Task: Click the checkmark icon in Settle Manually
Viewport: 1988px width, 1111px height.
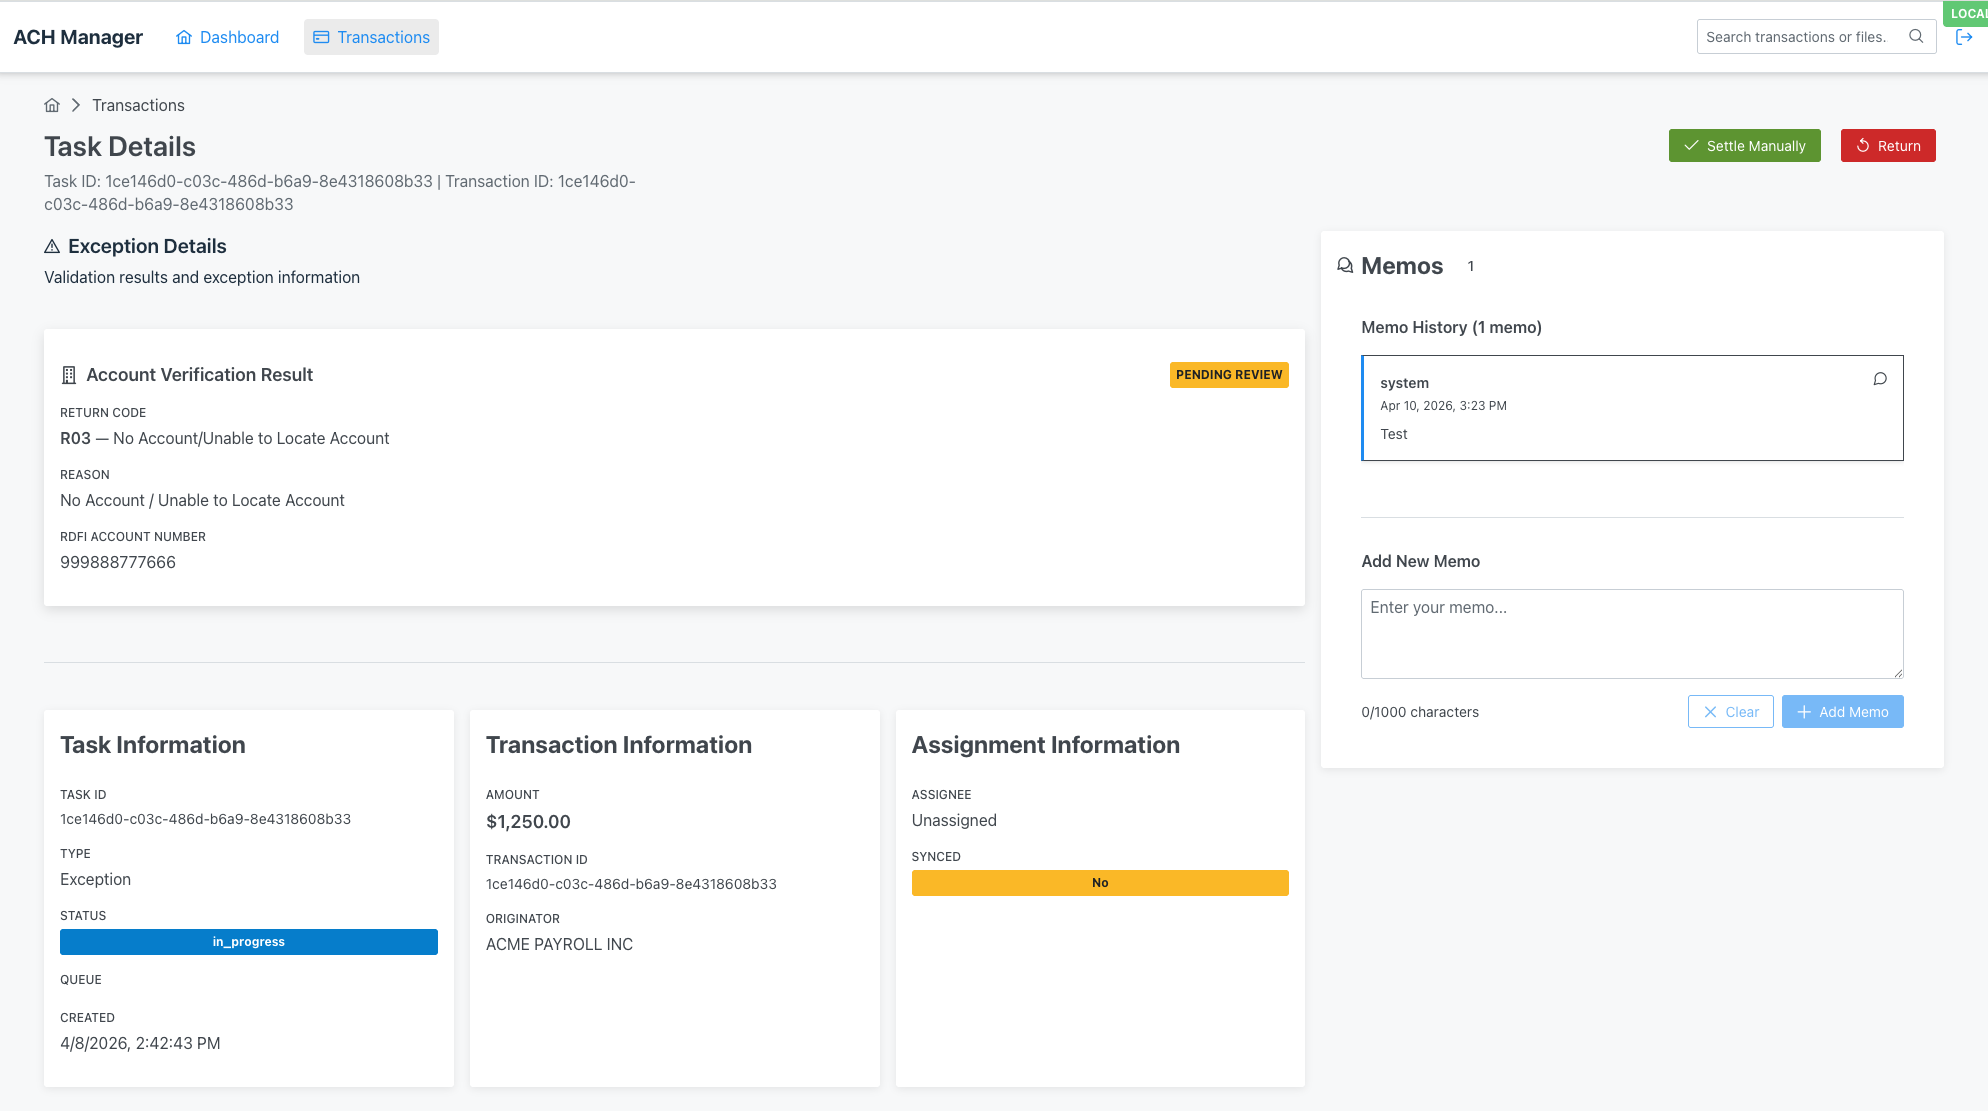Action: point(1692,145)
